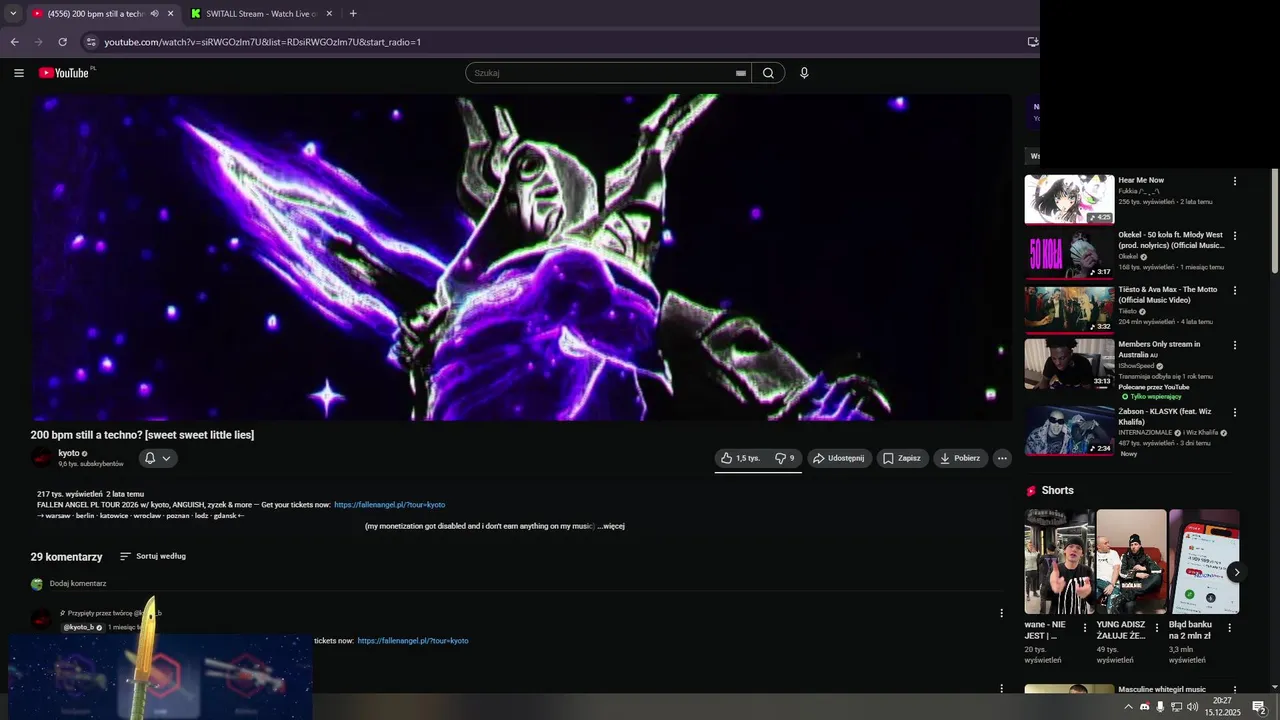Screen dimensions: 1280x720
Task: Open options menu for the pinned comment
Action: tap(1001, 613)
